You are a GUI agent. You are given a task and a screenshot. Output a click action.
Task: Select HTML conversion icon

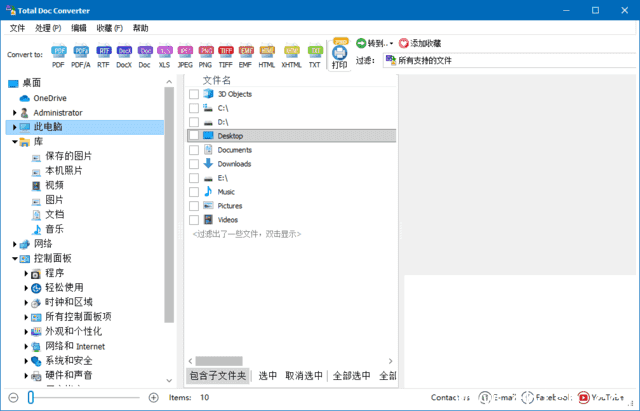[267, 56]
